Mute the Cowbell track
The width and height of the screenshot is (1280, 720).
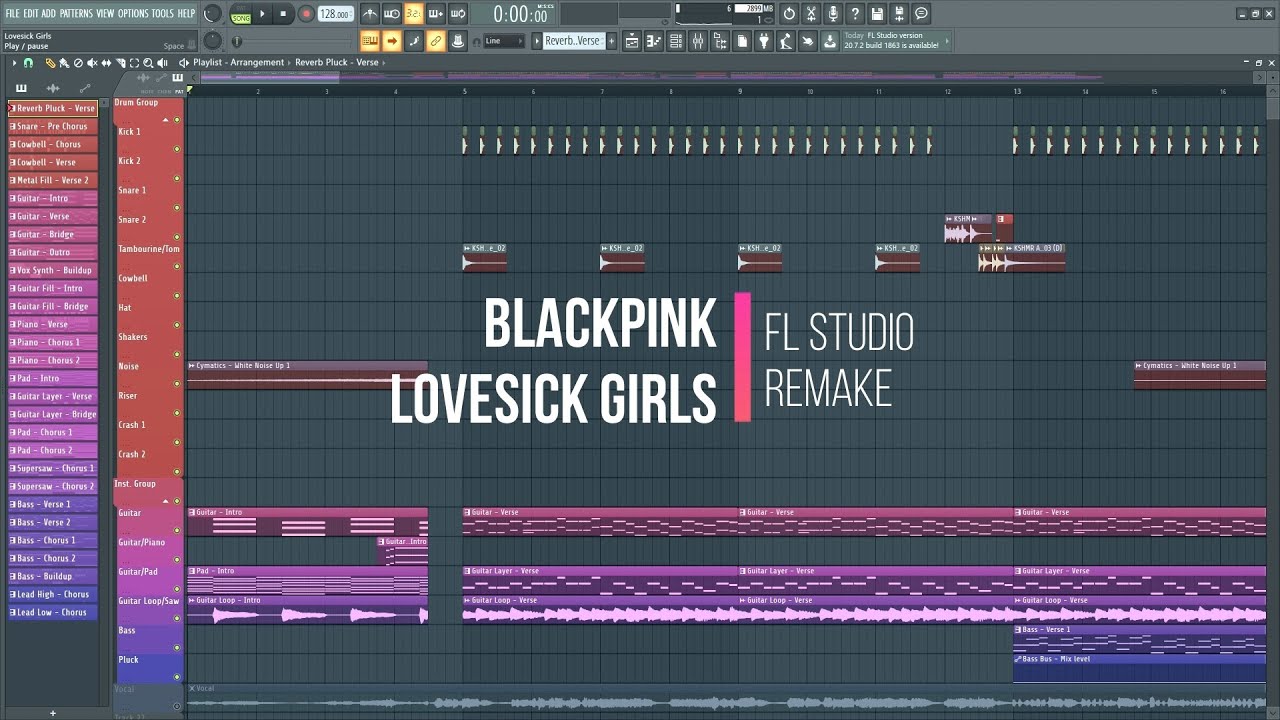pos(177,296)
